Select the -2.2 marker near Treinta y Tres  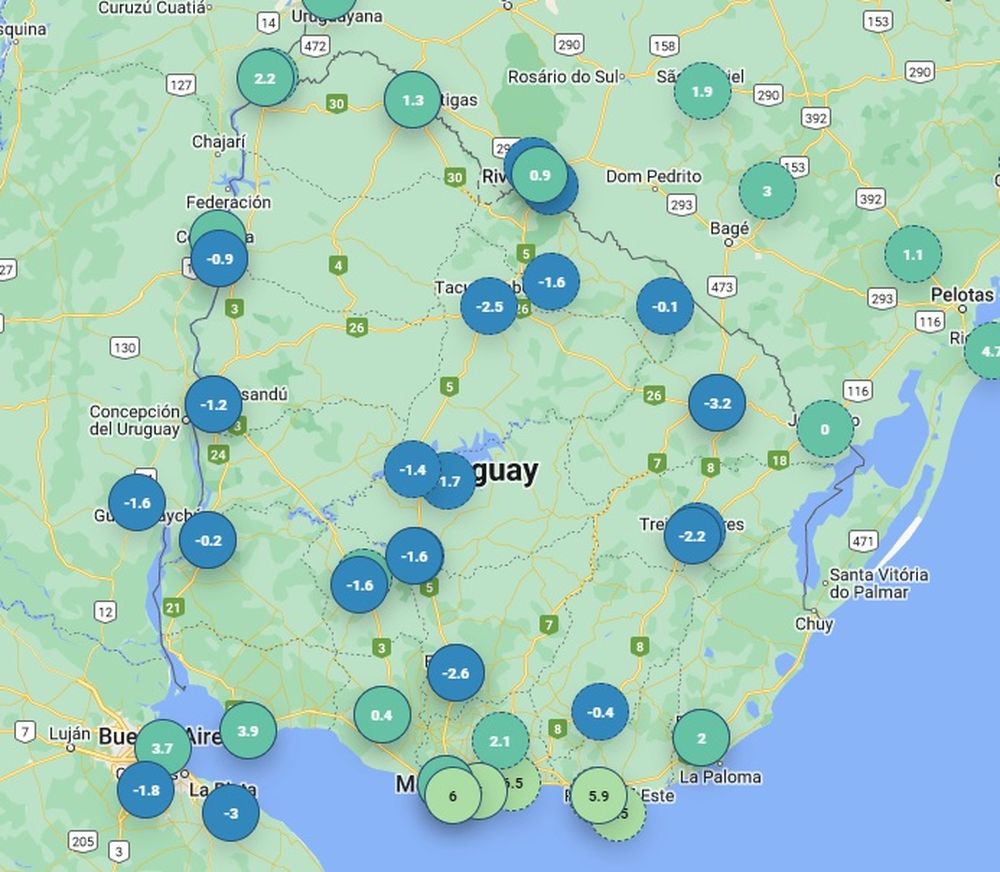click(692, 536)
